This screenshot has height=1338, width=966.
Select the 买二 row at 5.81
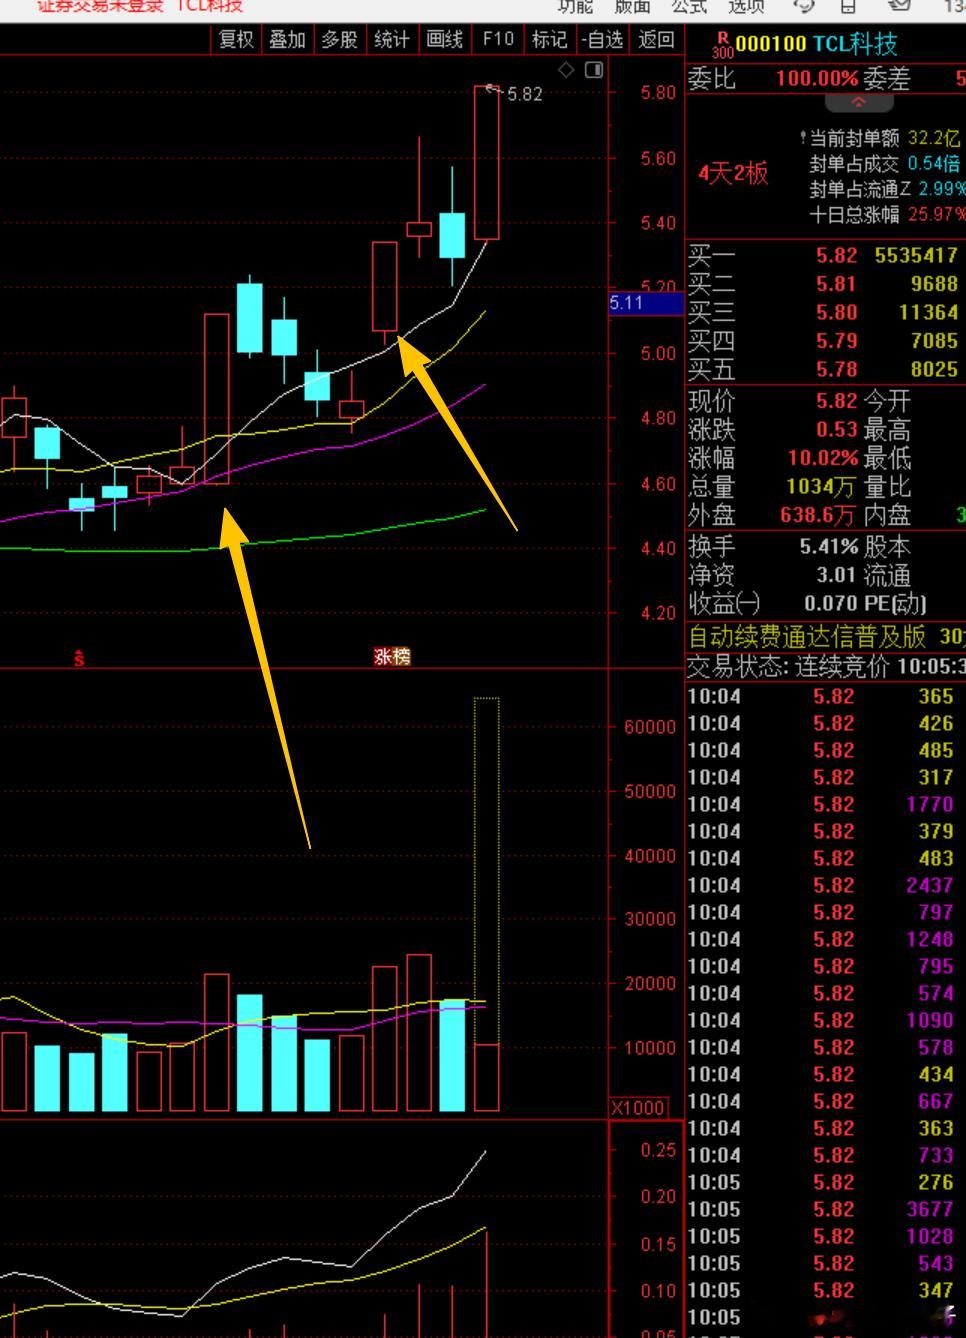click(x=825, y=284)
